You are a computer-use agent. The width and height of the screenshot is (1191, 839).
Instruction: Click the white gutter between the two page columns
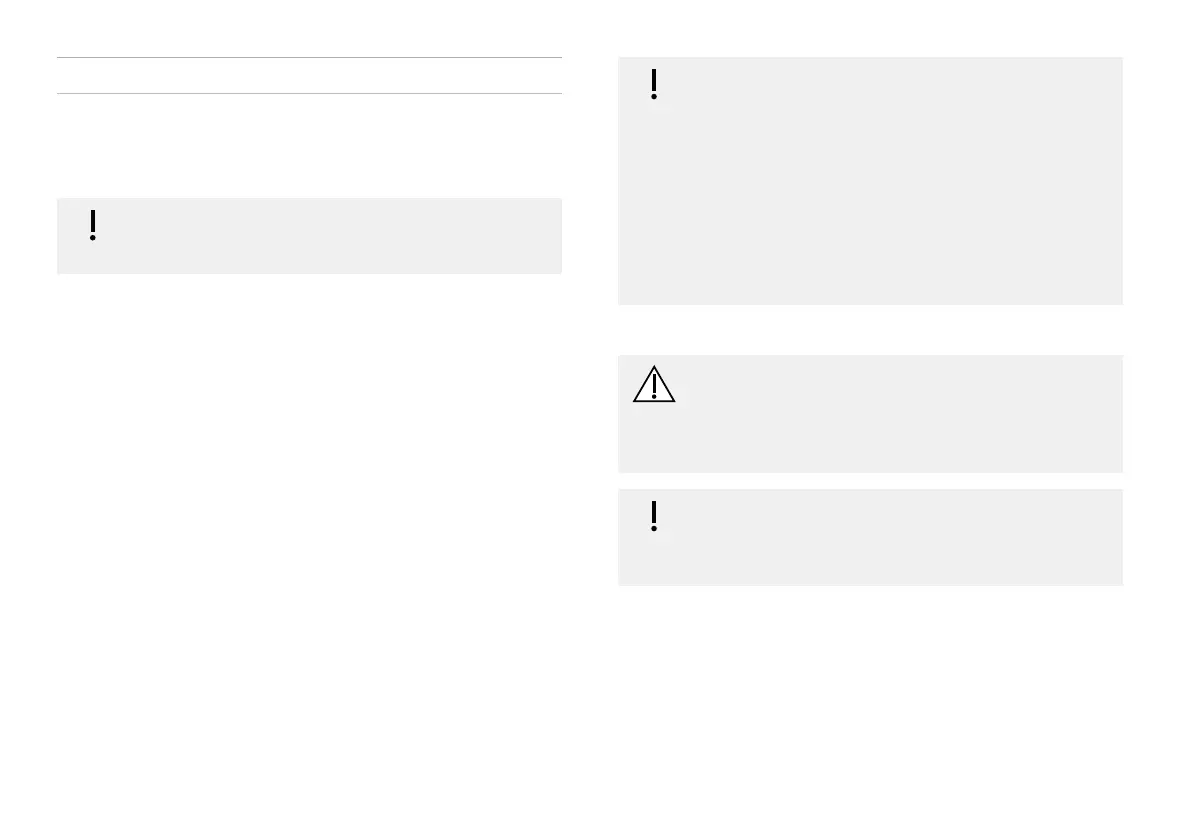pos(590,400)
